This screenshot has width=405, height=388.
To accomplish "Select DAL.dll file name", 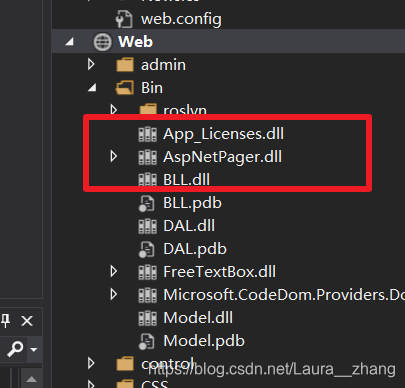I will pyautogui.click(x=189, y=226).
